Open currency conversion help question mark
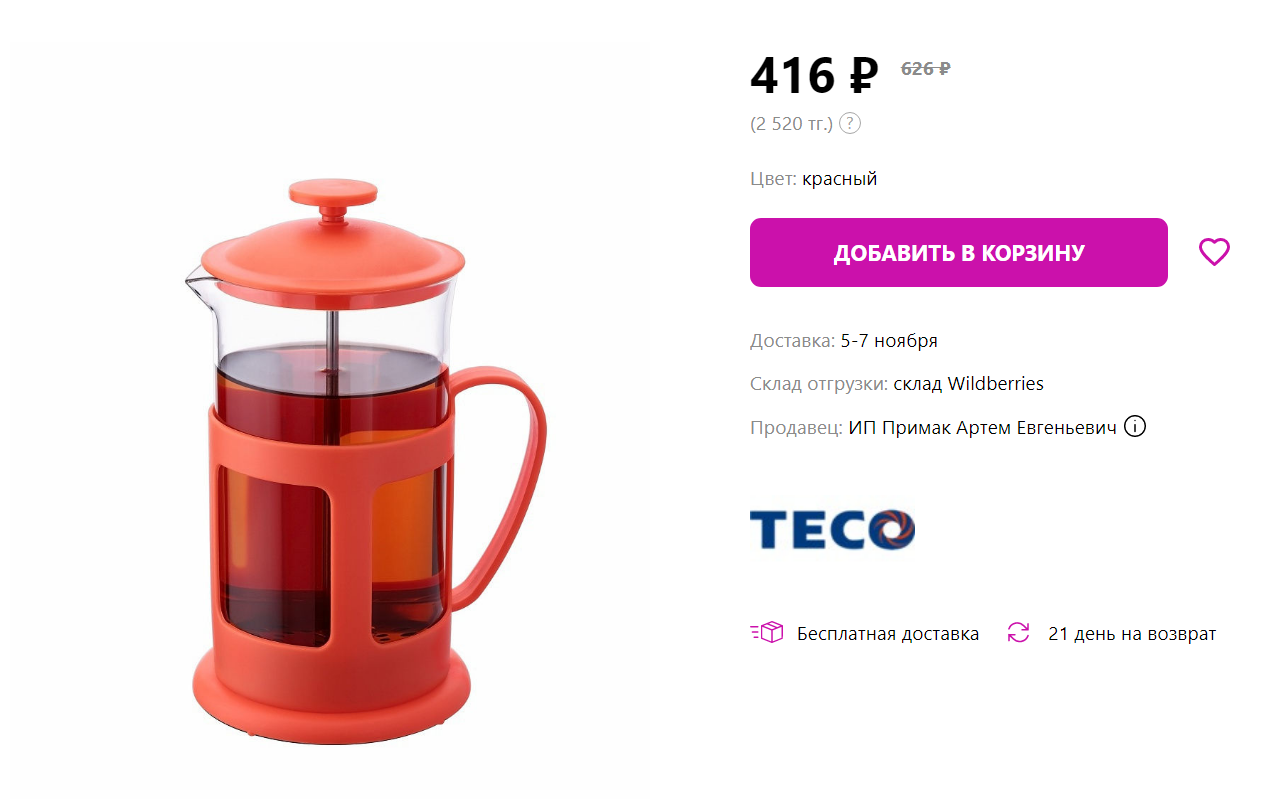This screenshot has width=1271, height=799. click(x=849, y=124)
